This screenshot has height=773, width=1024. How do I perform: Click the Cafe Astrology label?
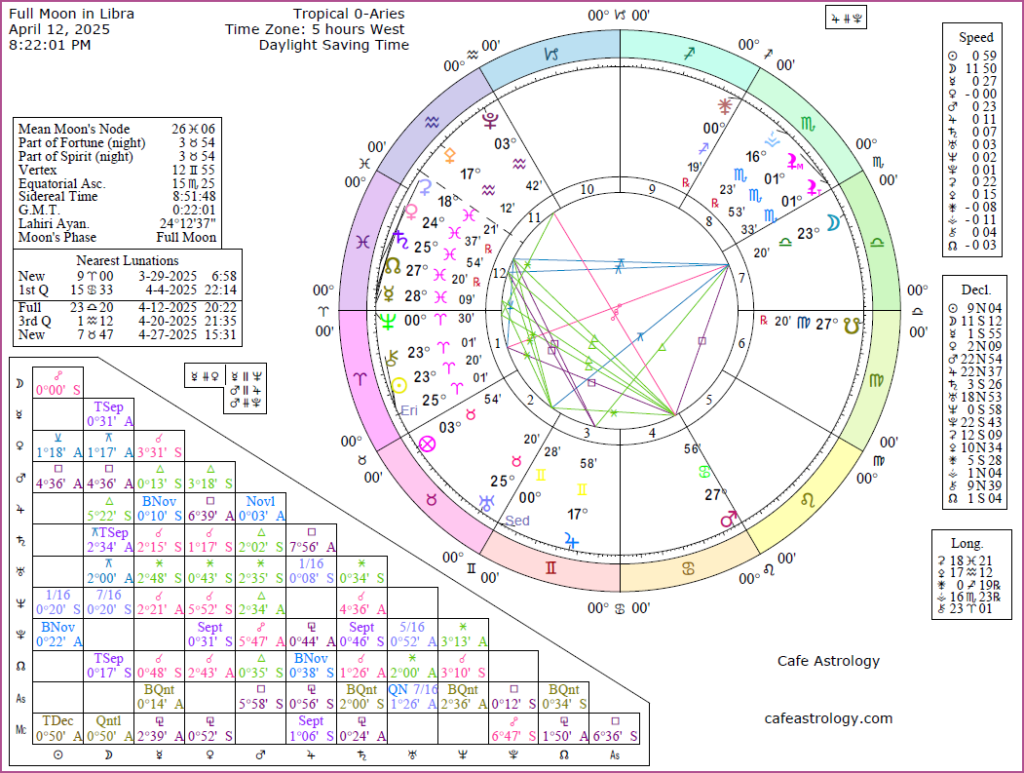pyautogui.click(x=830, y=661)
